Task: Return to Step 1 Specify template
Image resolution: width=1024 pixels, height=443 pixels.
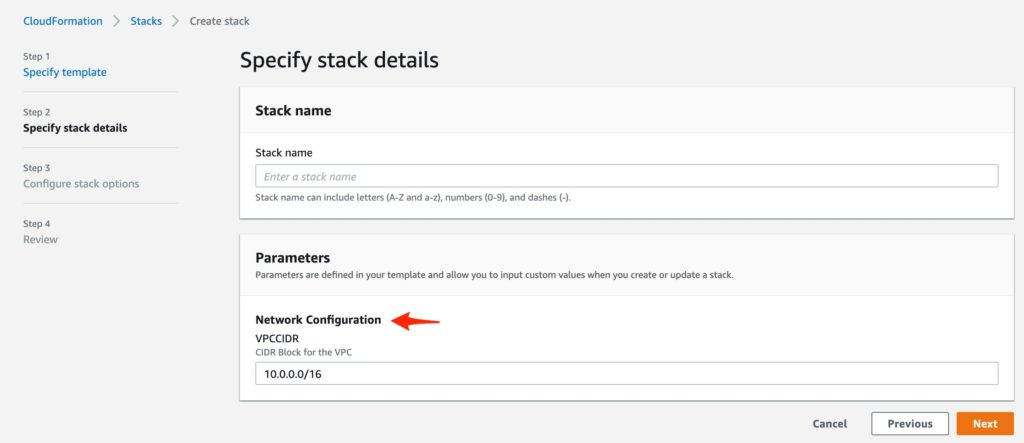Action: tap(65, 72)
